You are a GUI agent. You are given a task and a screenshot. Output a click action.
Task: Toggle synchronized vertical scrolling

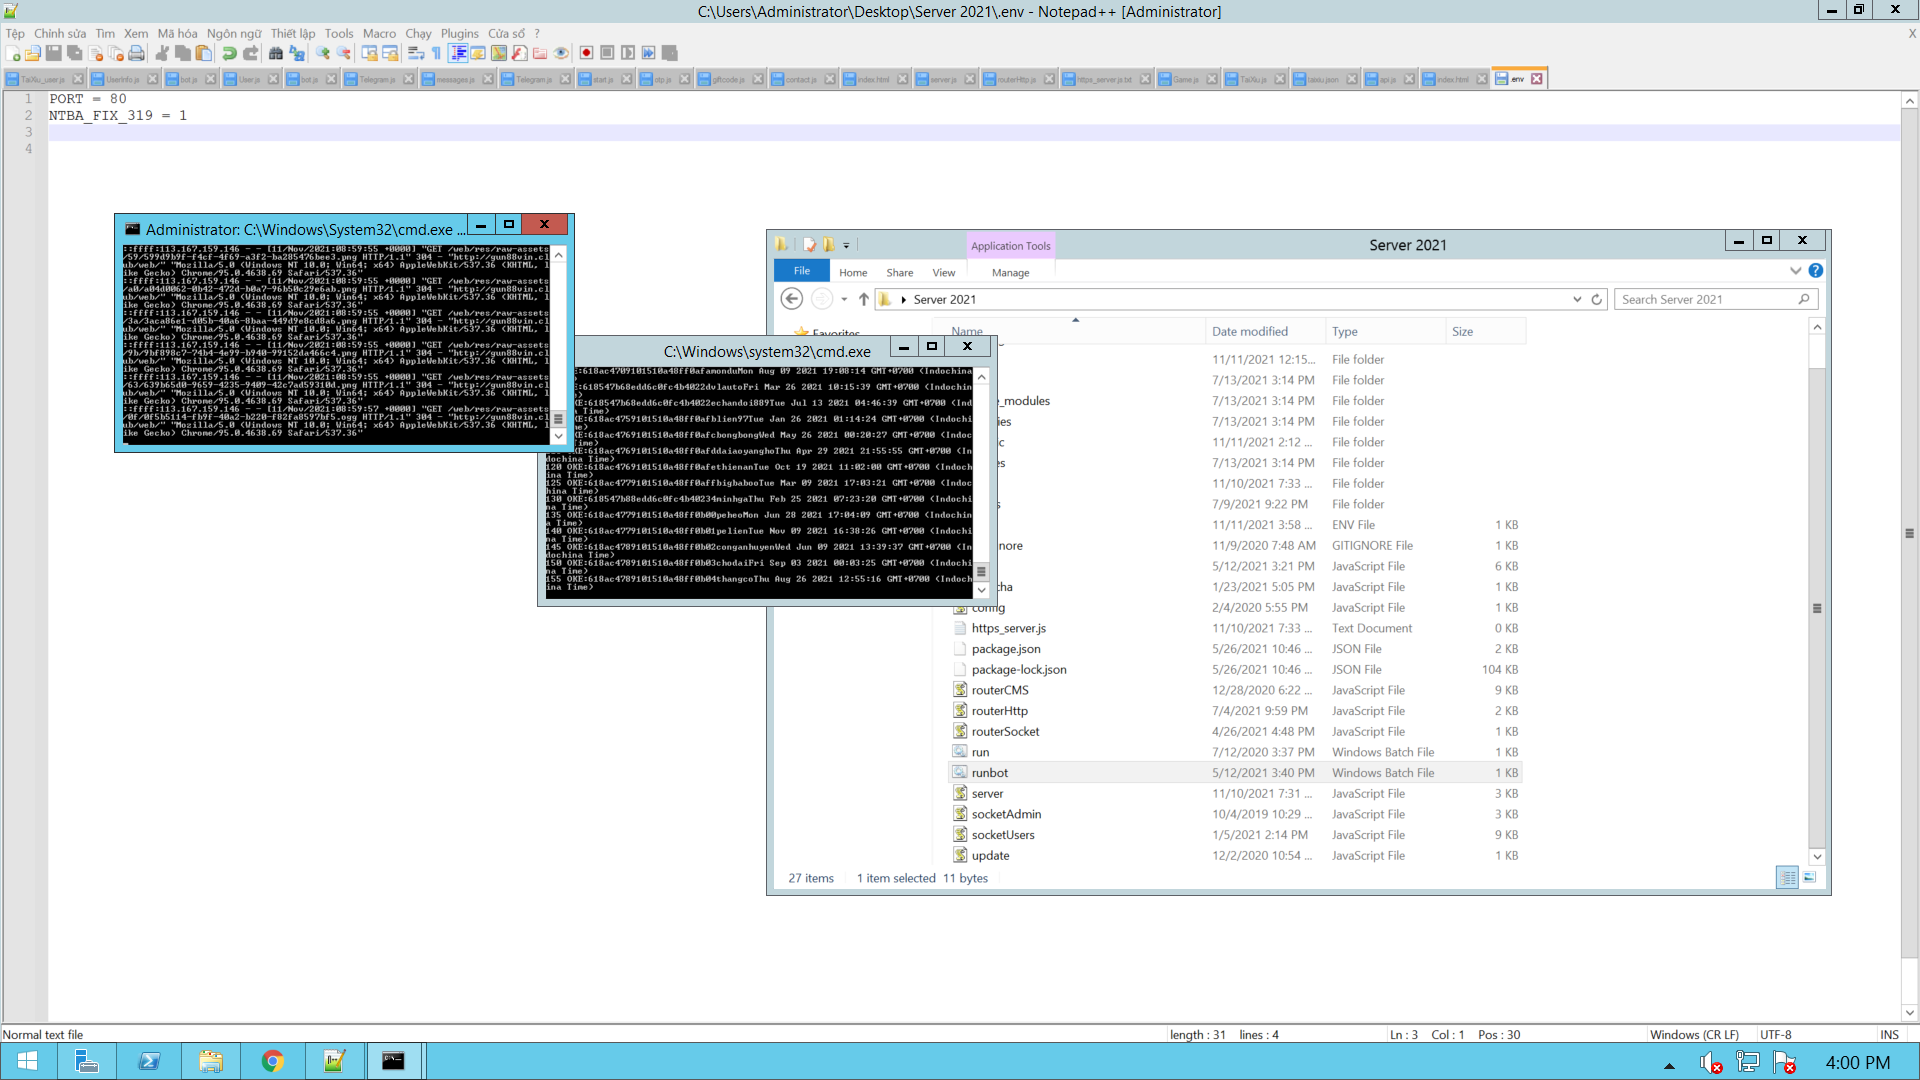point(369,53)
